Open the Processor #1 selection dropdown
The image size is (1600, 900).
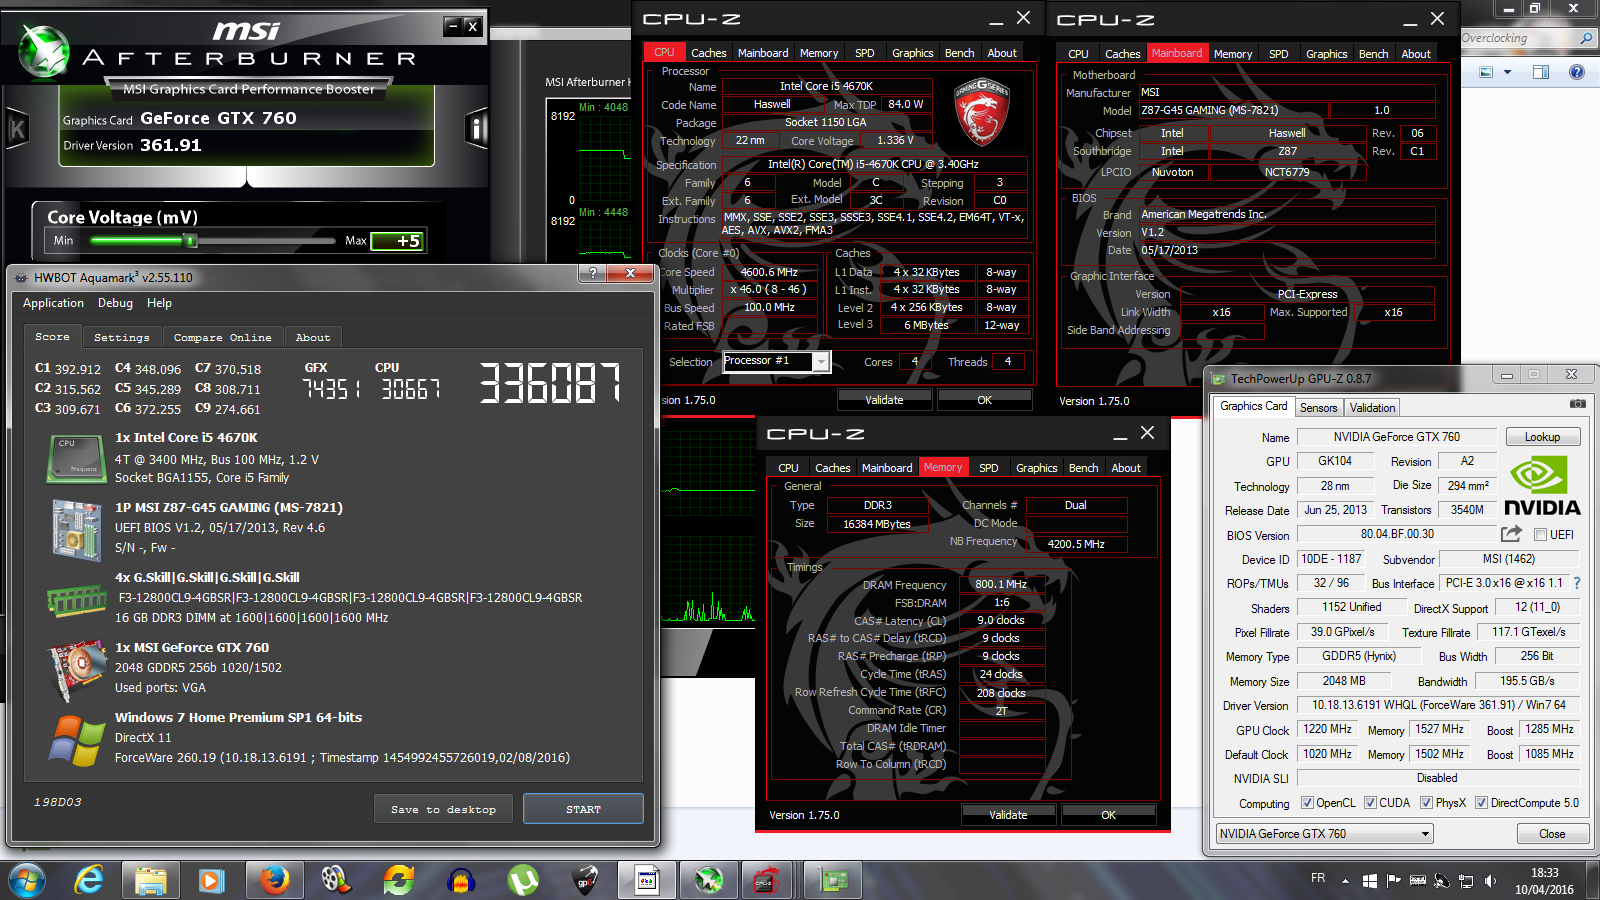[x=776, y=361]
